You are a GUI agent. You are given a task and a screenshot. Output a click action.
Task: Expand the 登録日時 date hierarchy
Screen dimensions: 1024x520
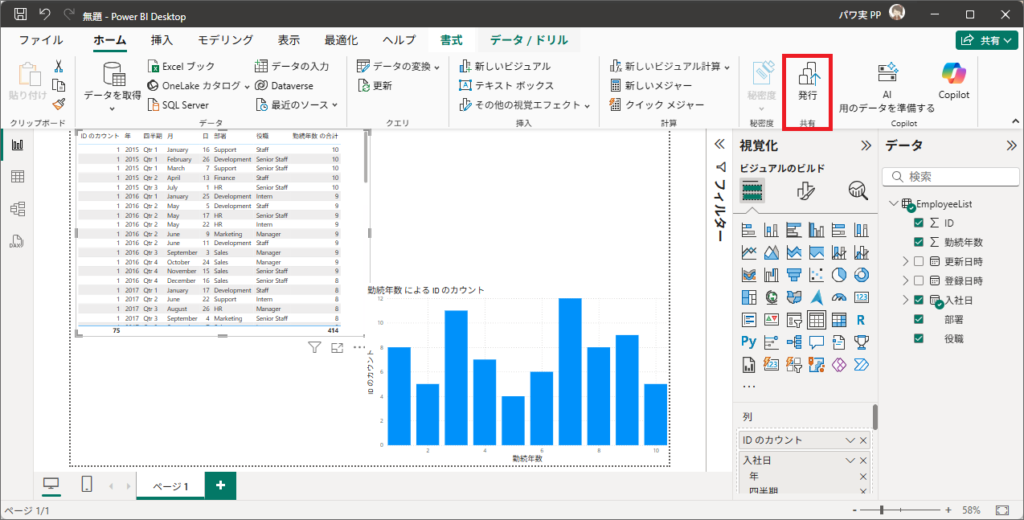click(x=905, y=281)
